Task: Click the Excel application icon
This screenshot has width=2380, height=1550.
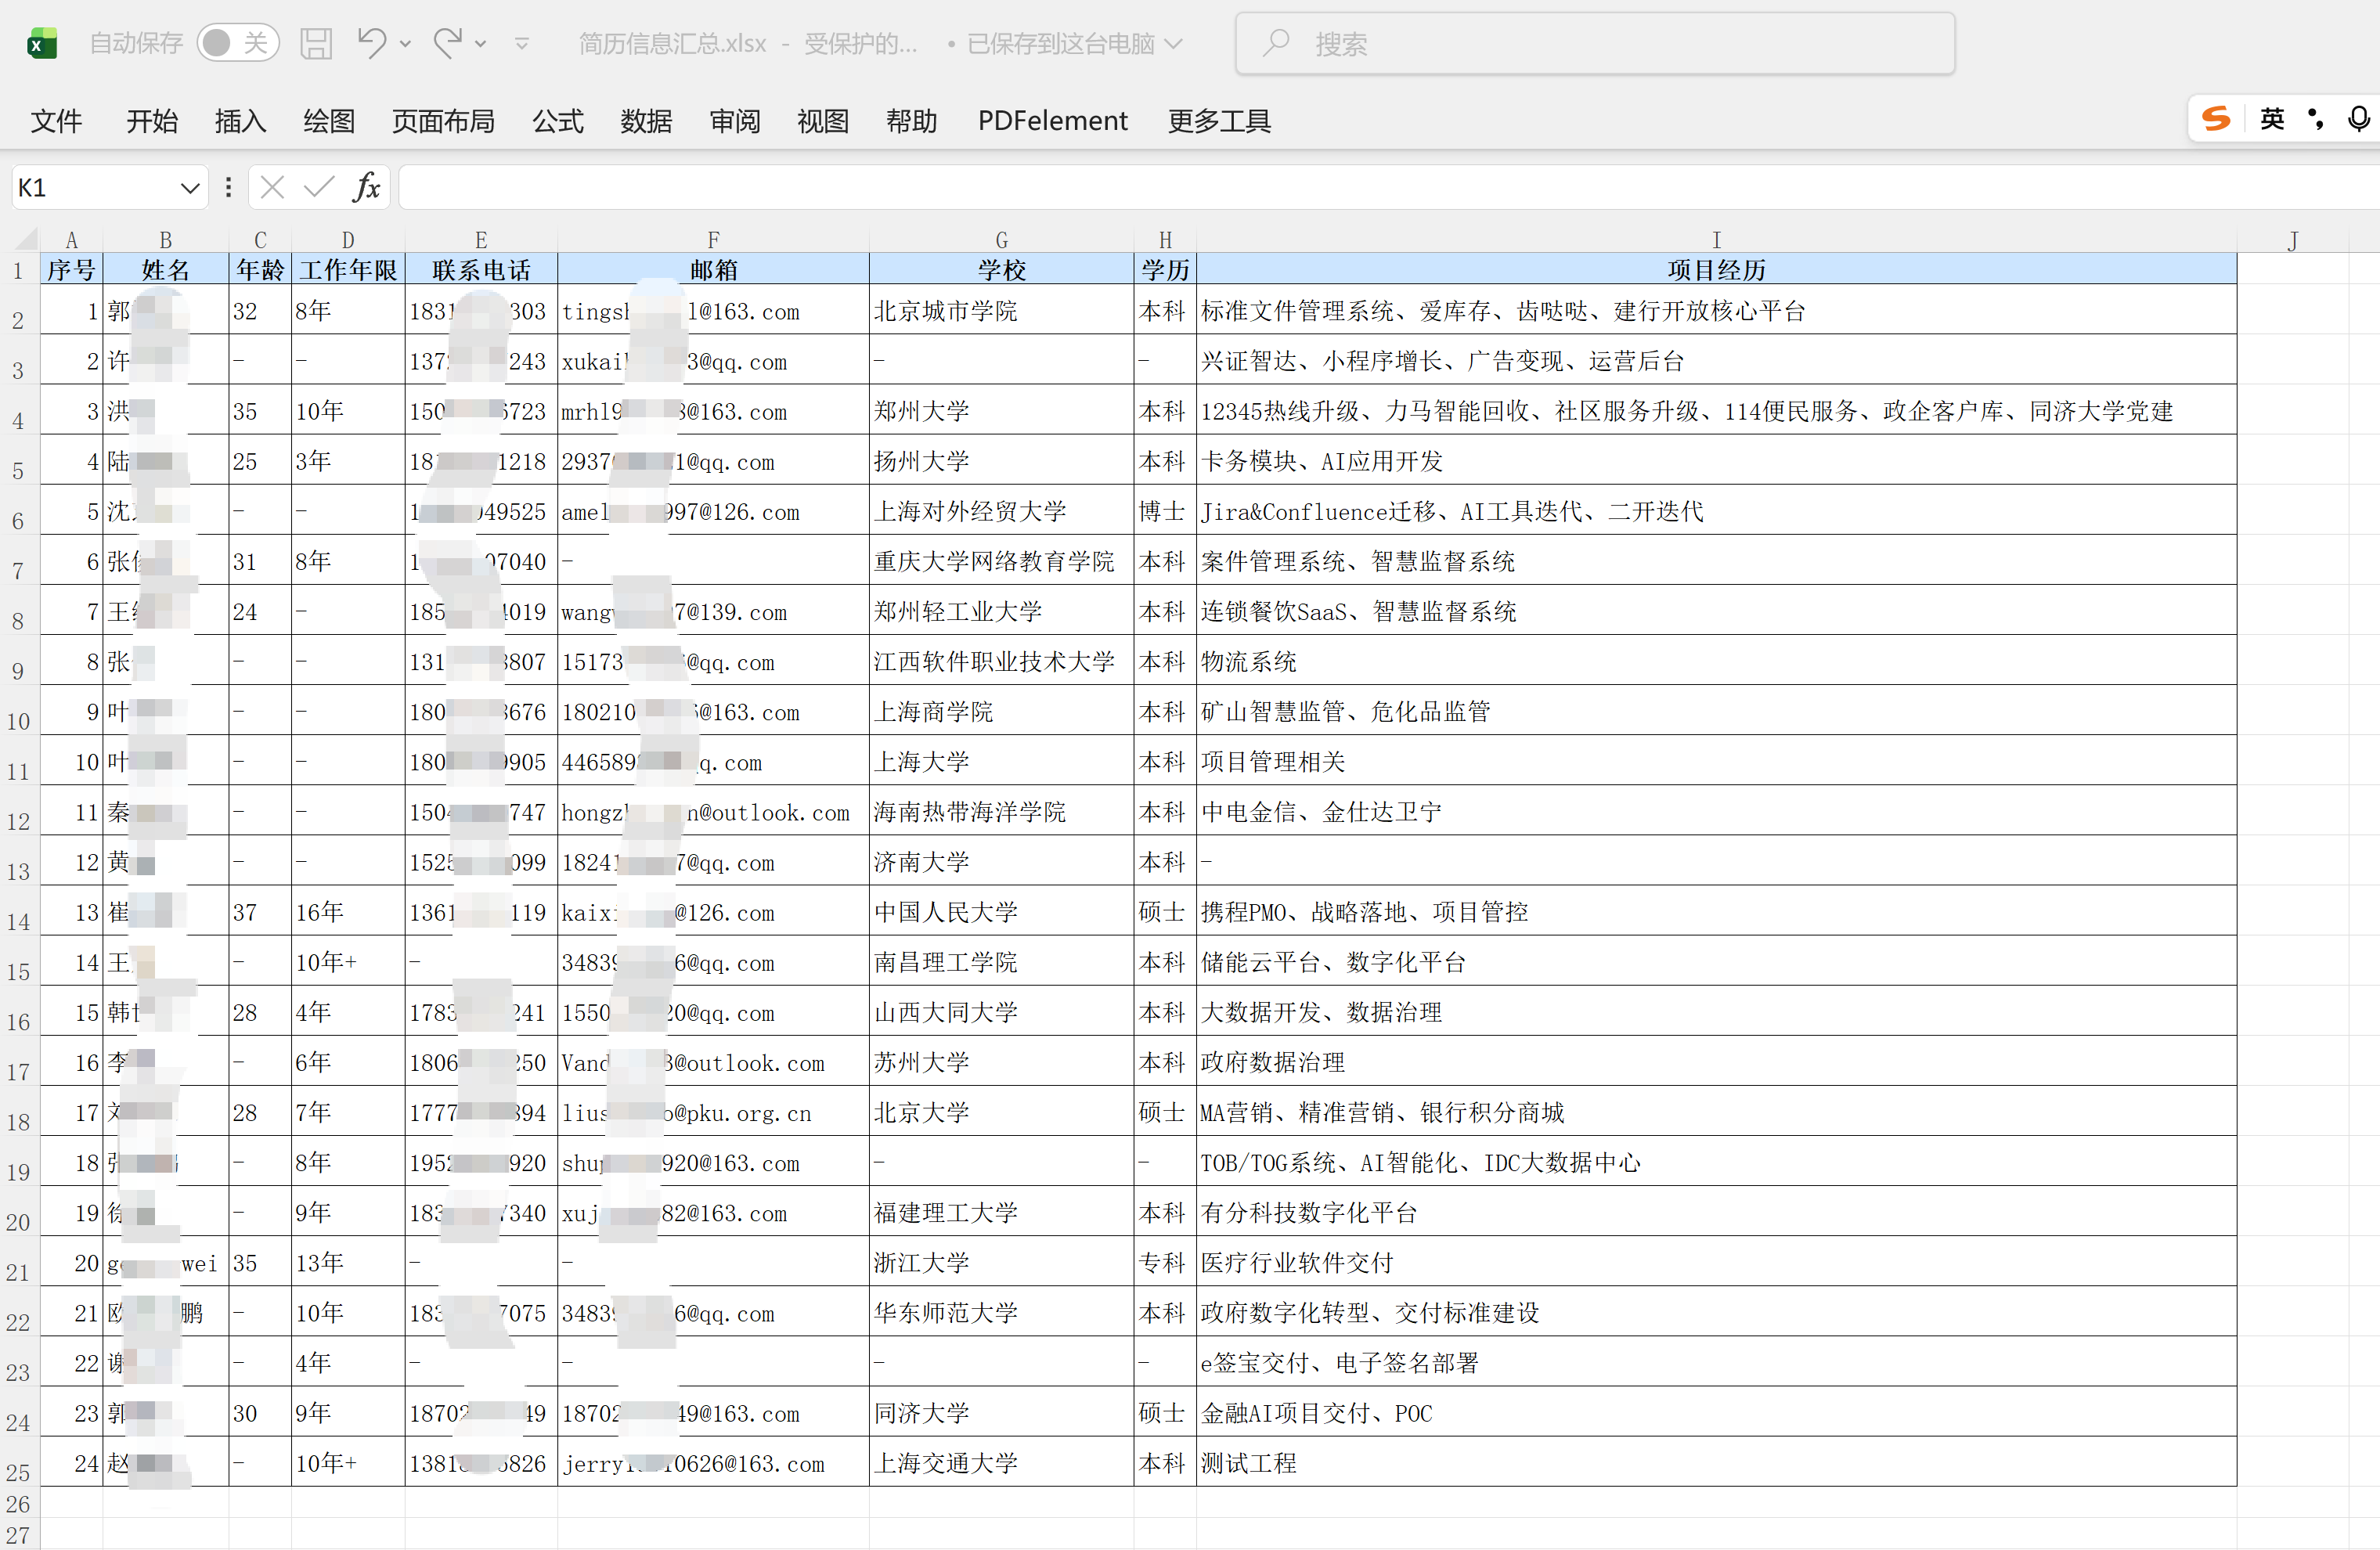Action: (x=41, y=43)
